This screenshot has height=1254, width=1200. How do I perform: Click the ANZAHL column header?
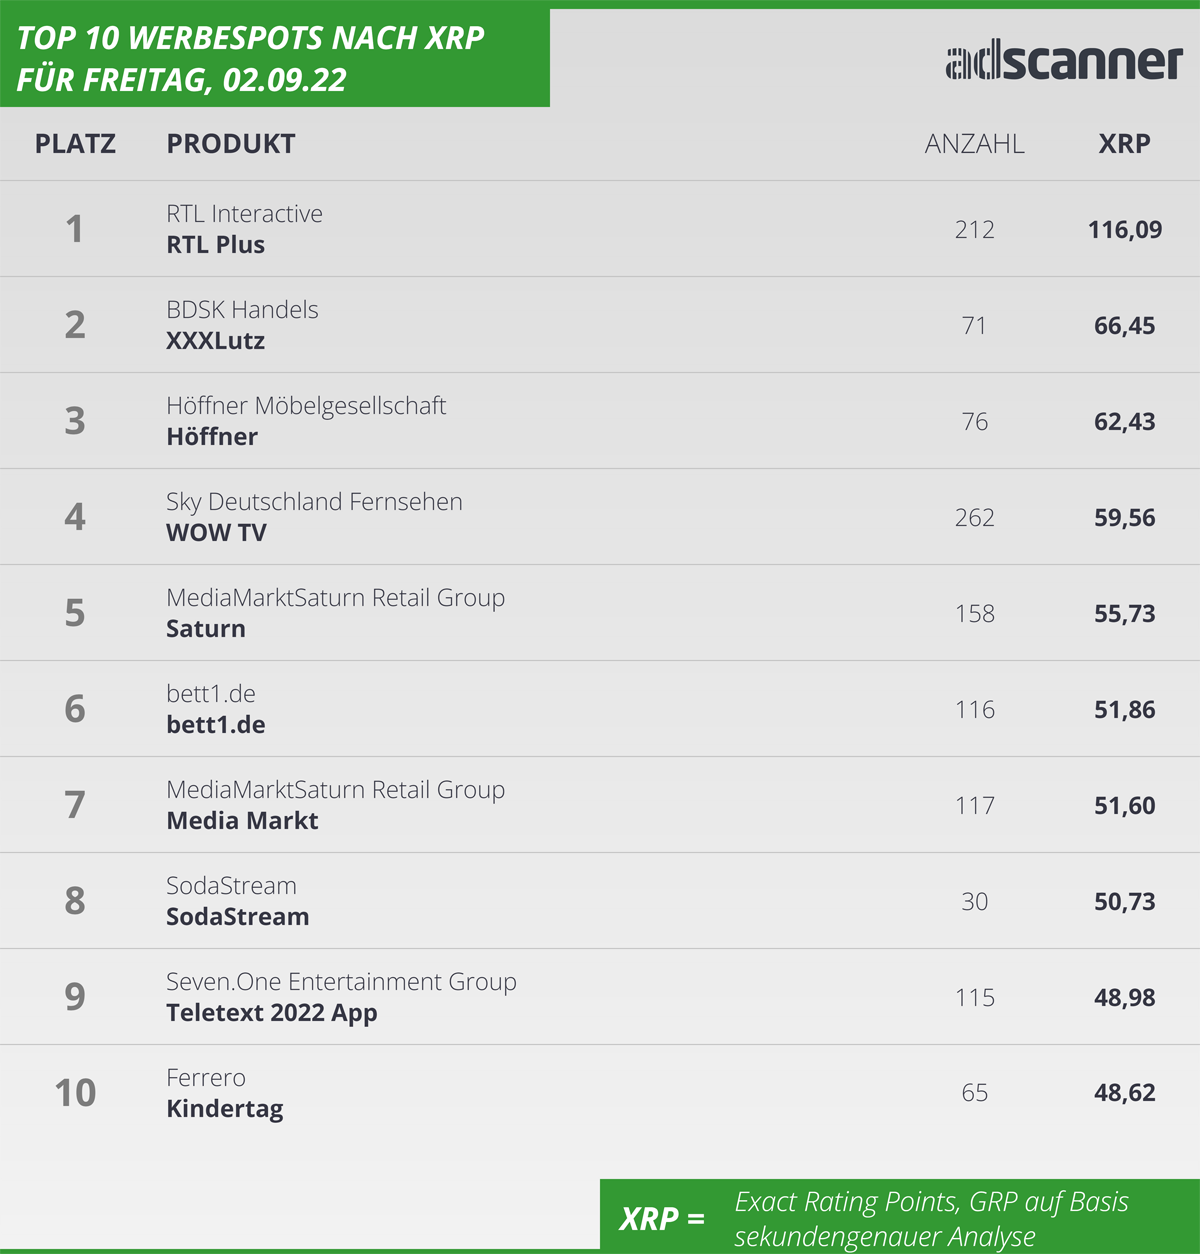pyautogui.click(x=974, y=144)
